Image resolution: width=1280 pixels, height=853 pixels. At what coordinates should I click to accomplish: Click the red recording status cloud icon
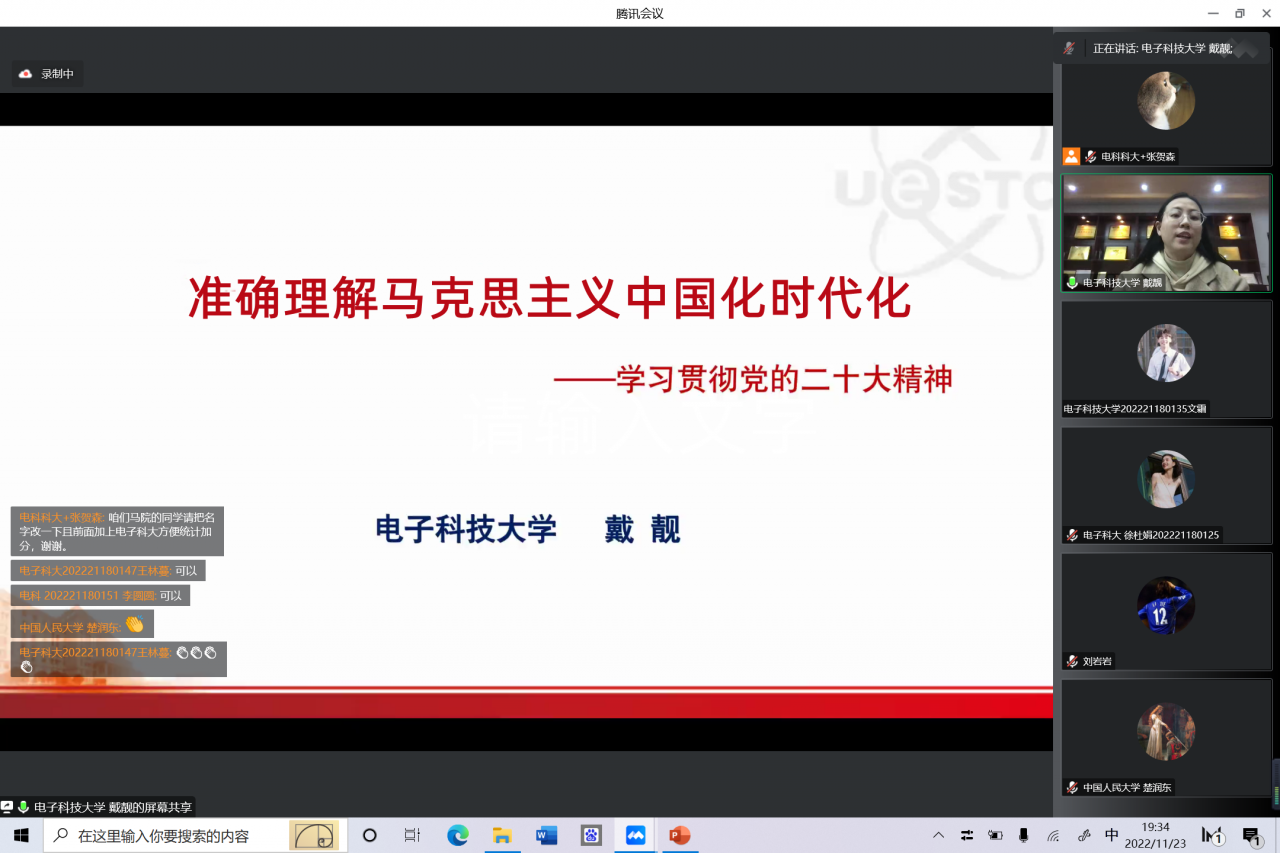pyautogui.click(x=26, y=74)
